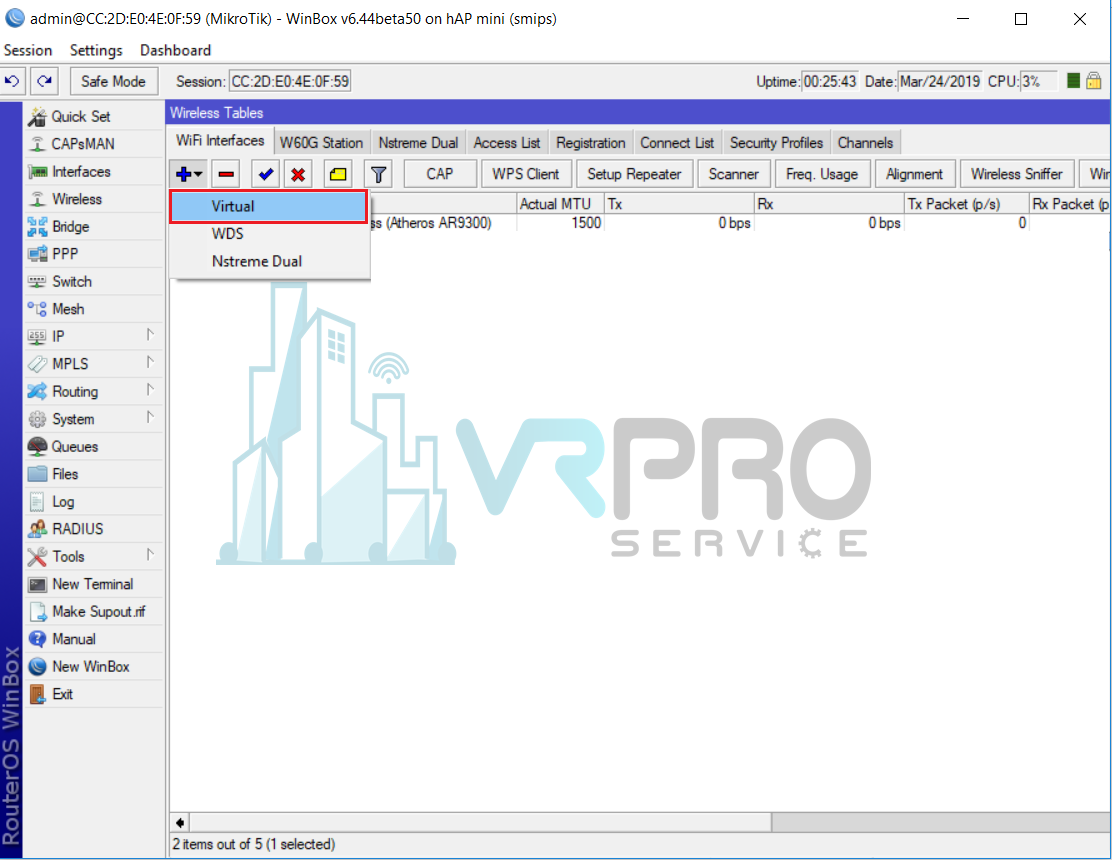The width and height of the screenshot is (1112, 860).
Task: Click the blue checkmark Enable icon
Action: 266,174
